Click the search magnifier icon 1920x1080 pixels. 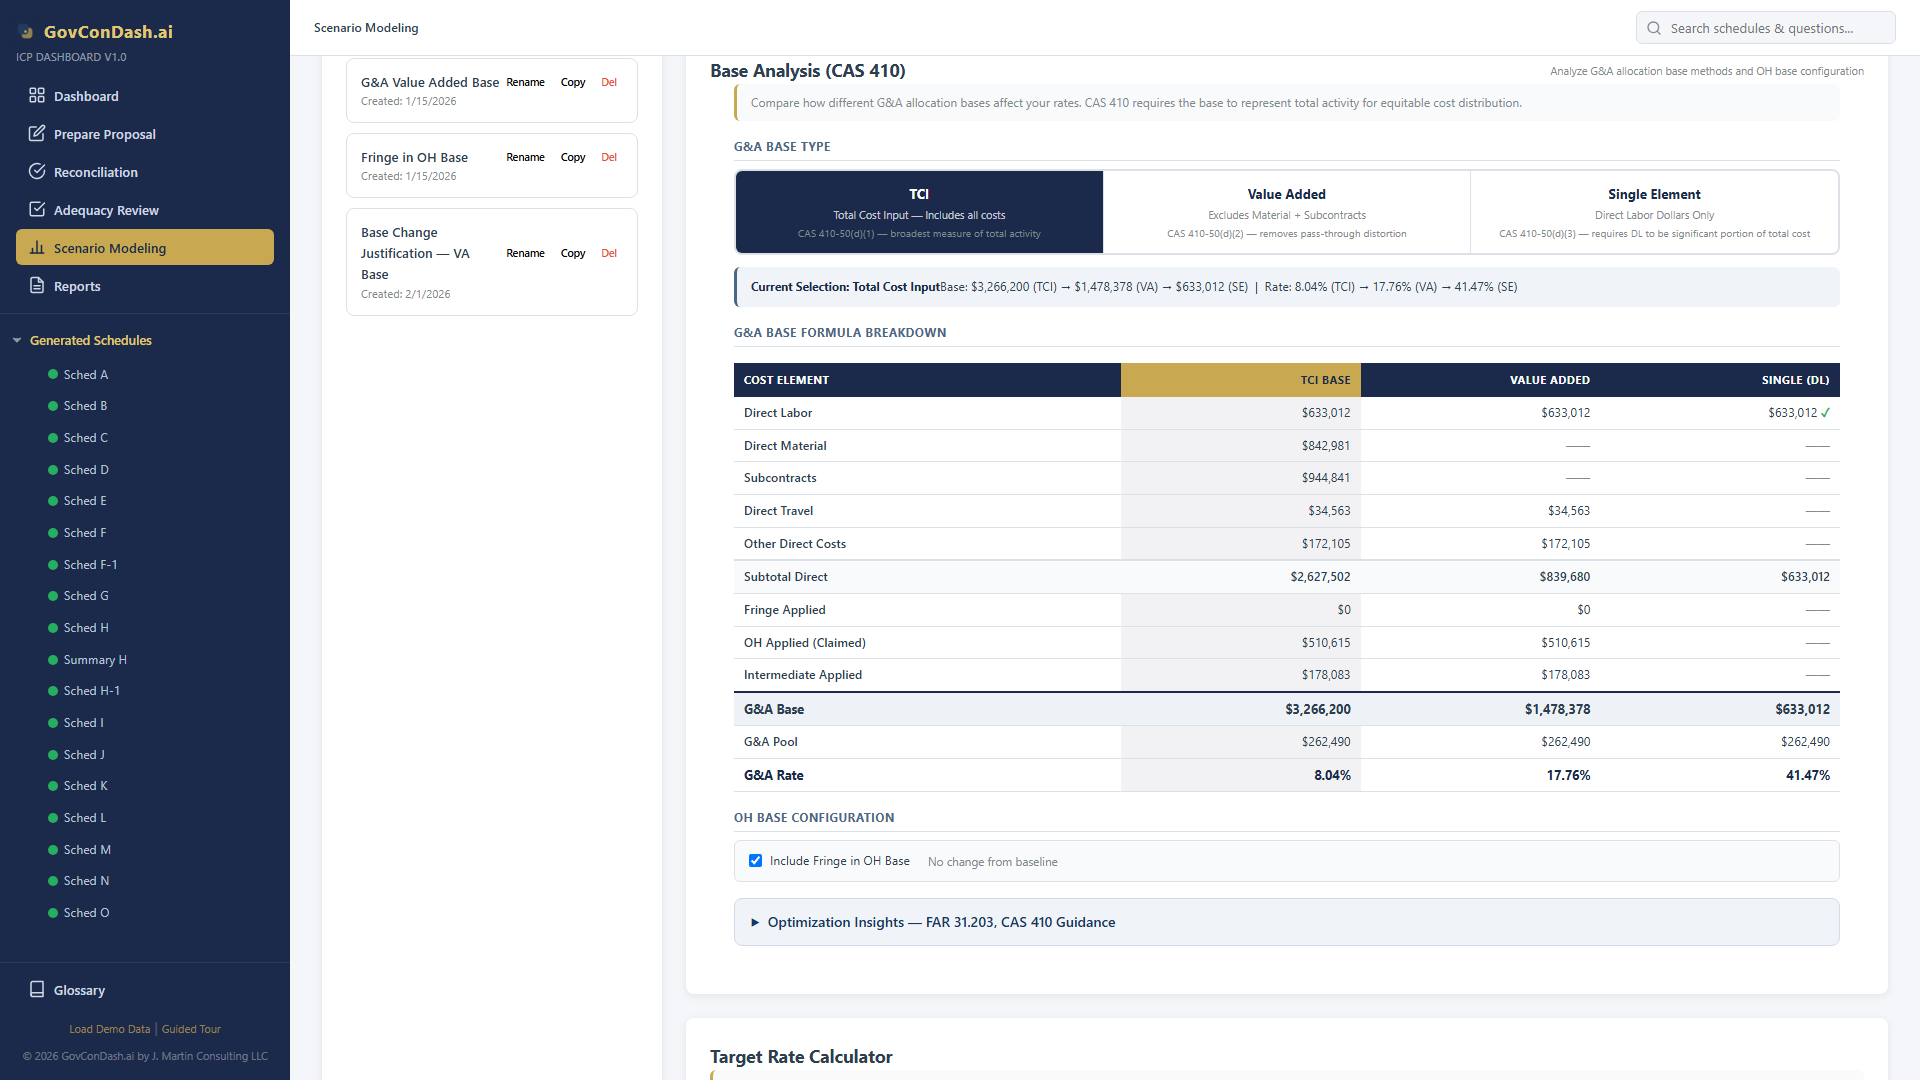point(1654,28)
